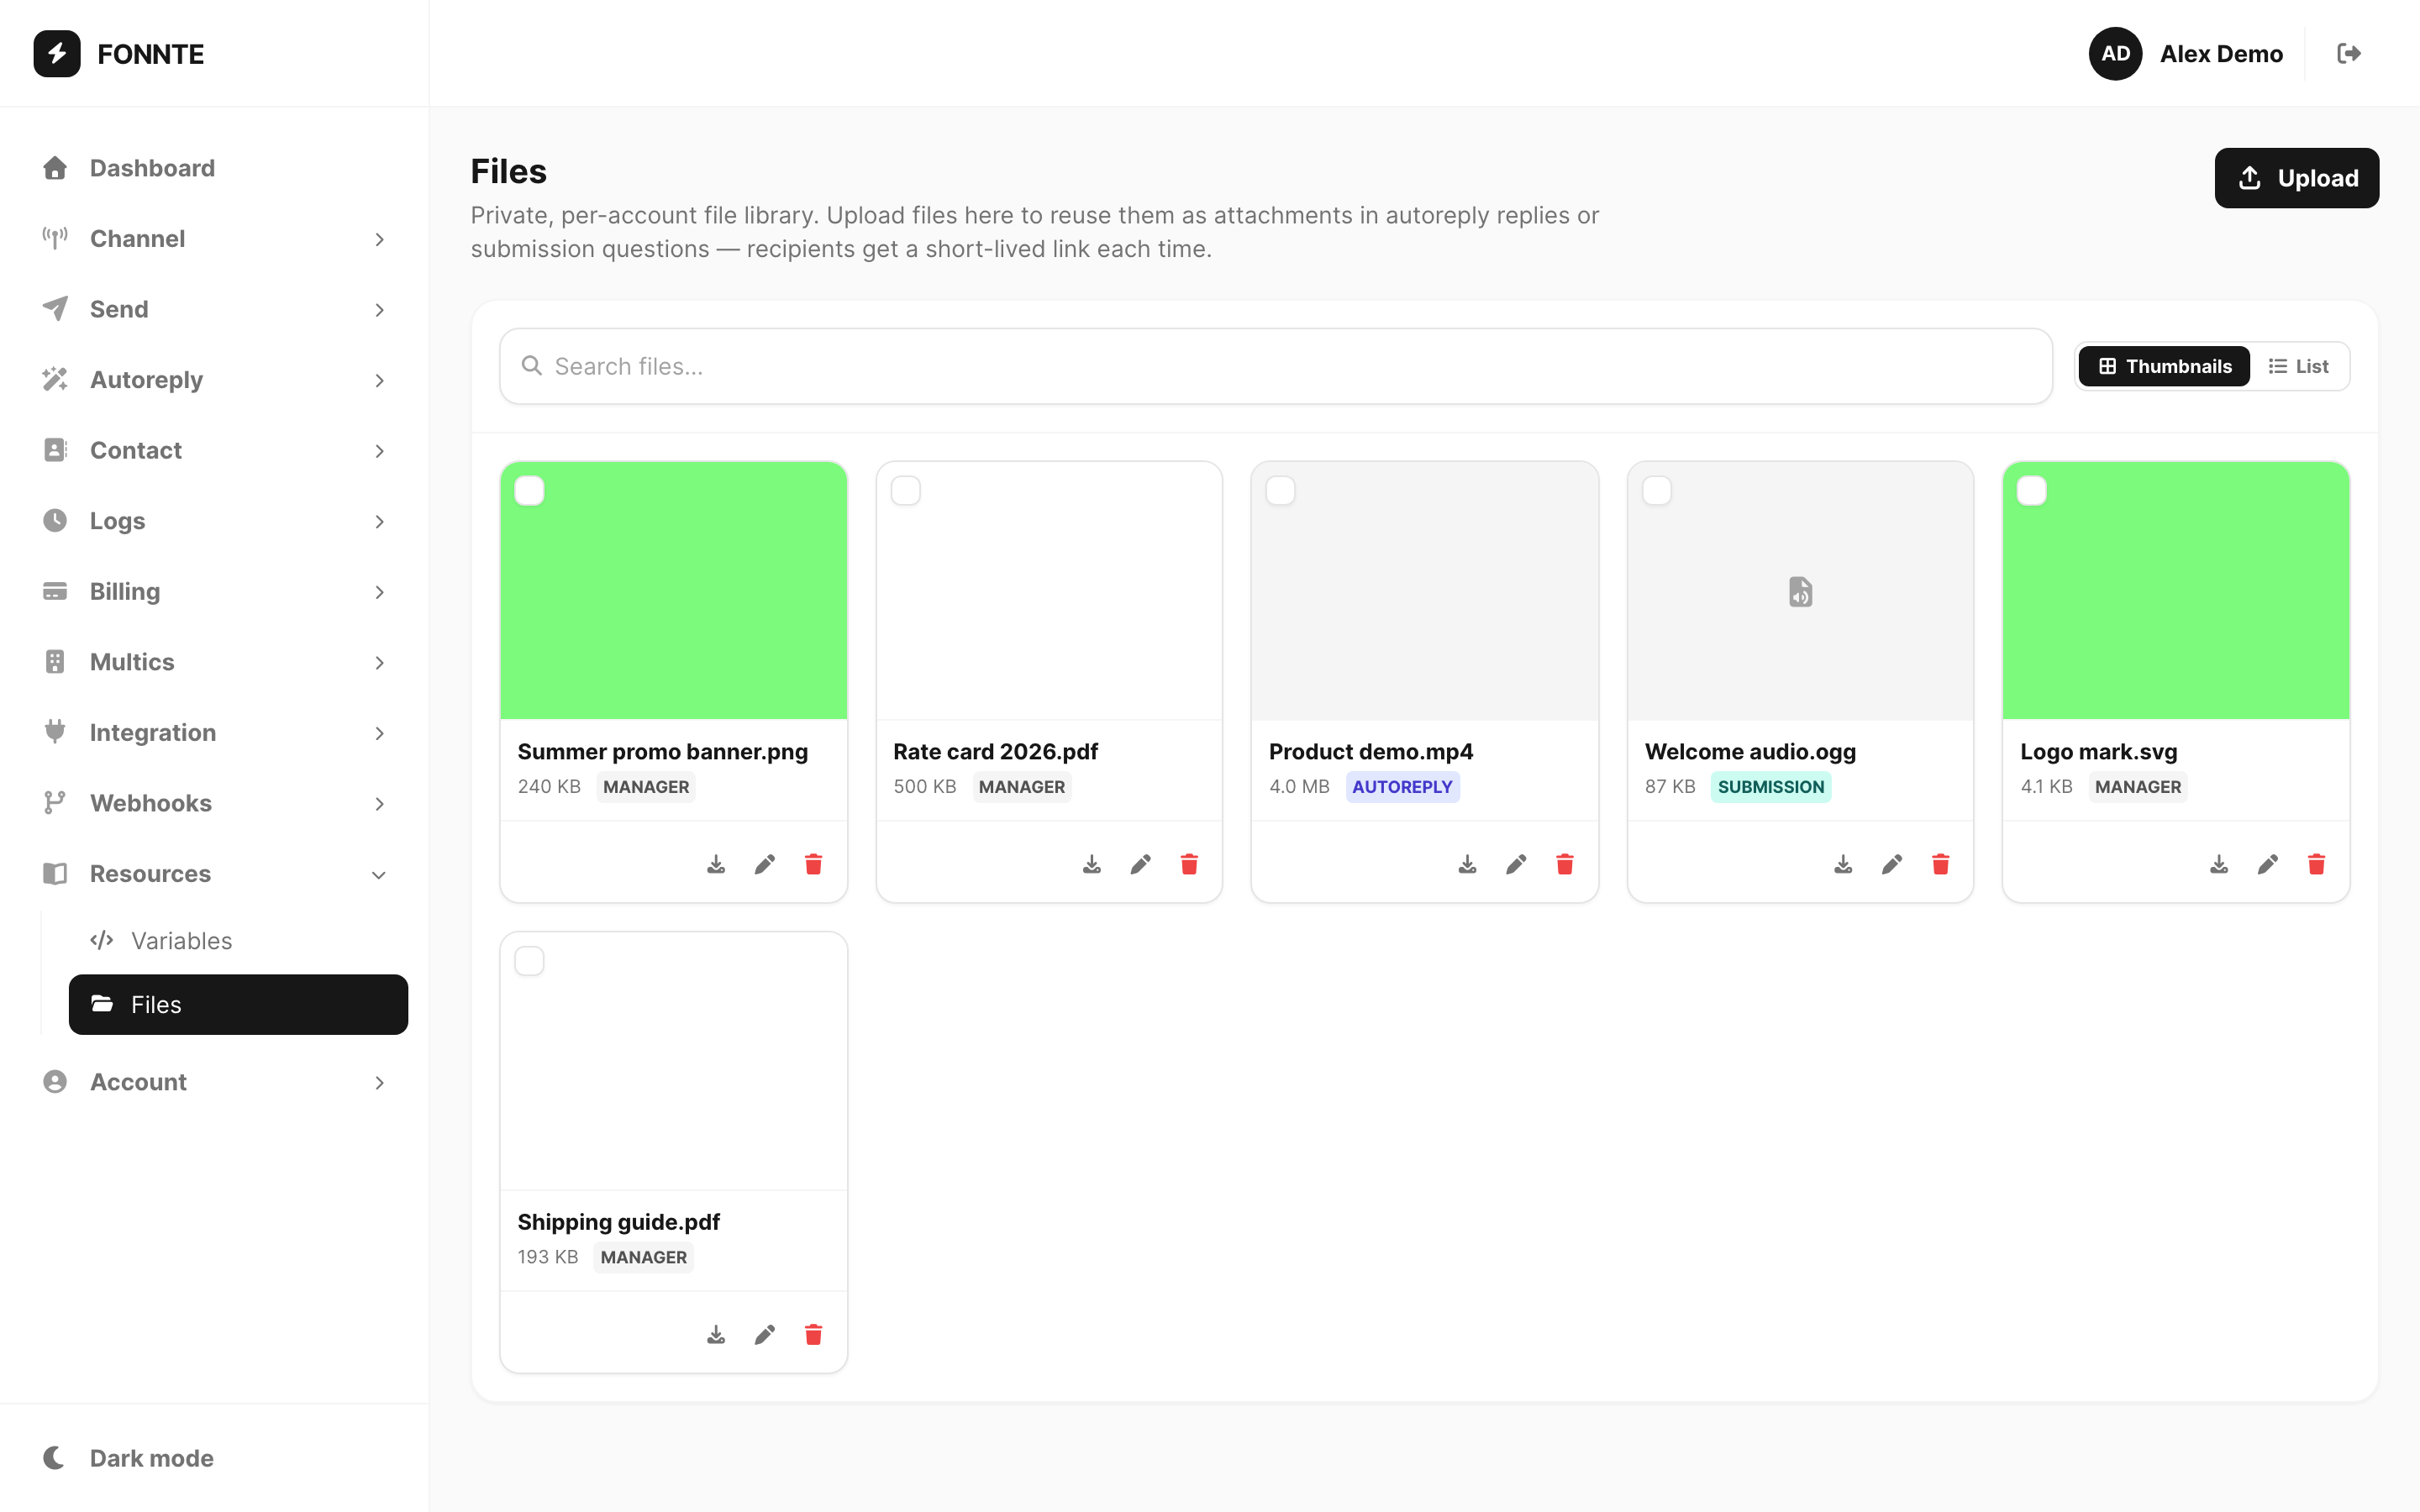Expand the Channel menu chevron
The image size is (2420, 1512).
point(379,239)
